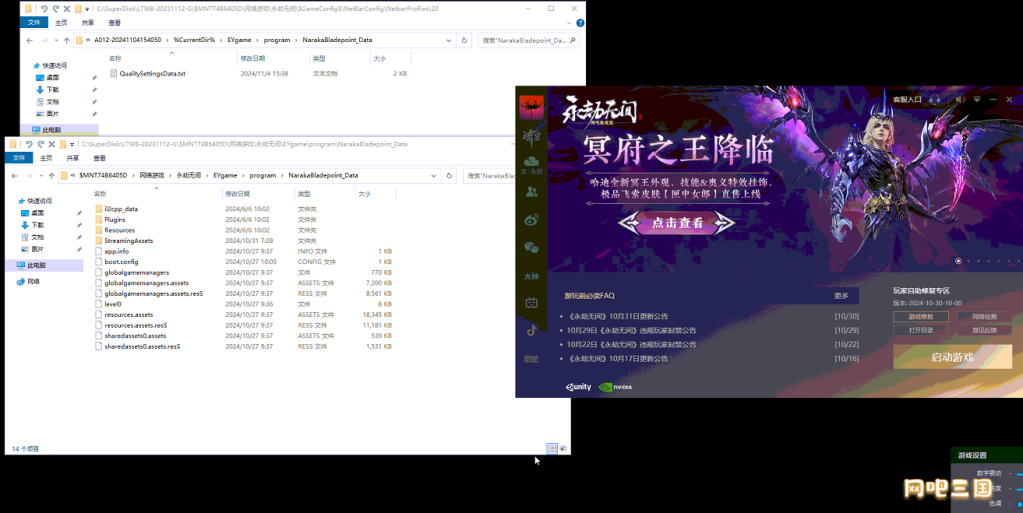This screenshot has height=513, width=1023.
Task: Click the 客服入口 link in launcher header
Action: tap(907, 99)
